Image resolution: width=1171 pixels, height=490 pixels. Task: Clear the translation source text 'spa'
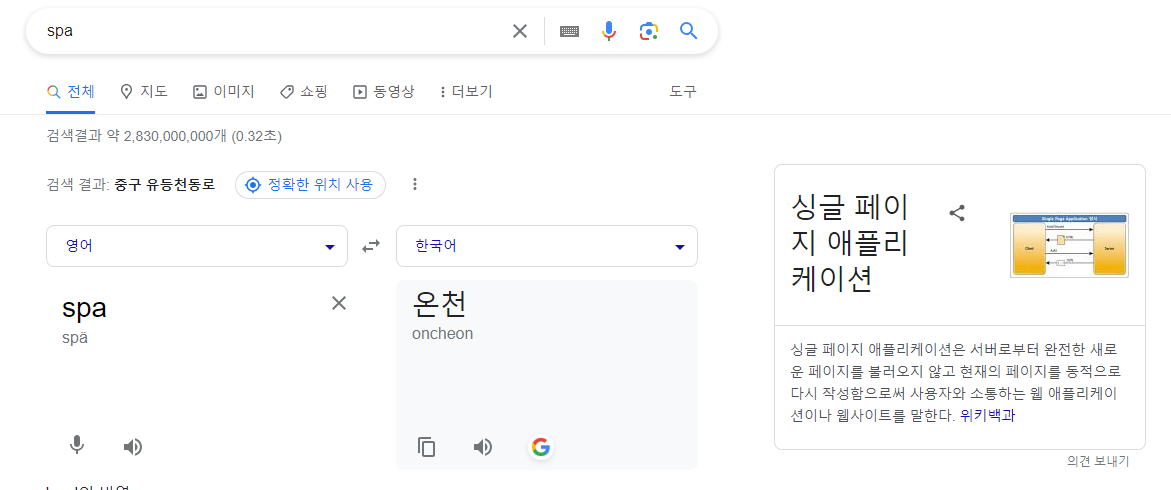coord(339,303)
